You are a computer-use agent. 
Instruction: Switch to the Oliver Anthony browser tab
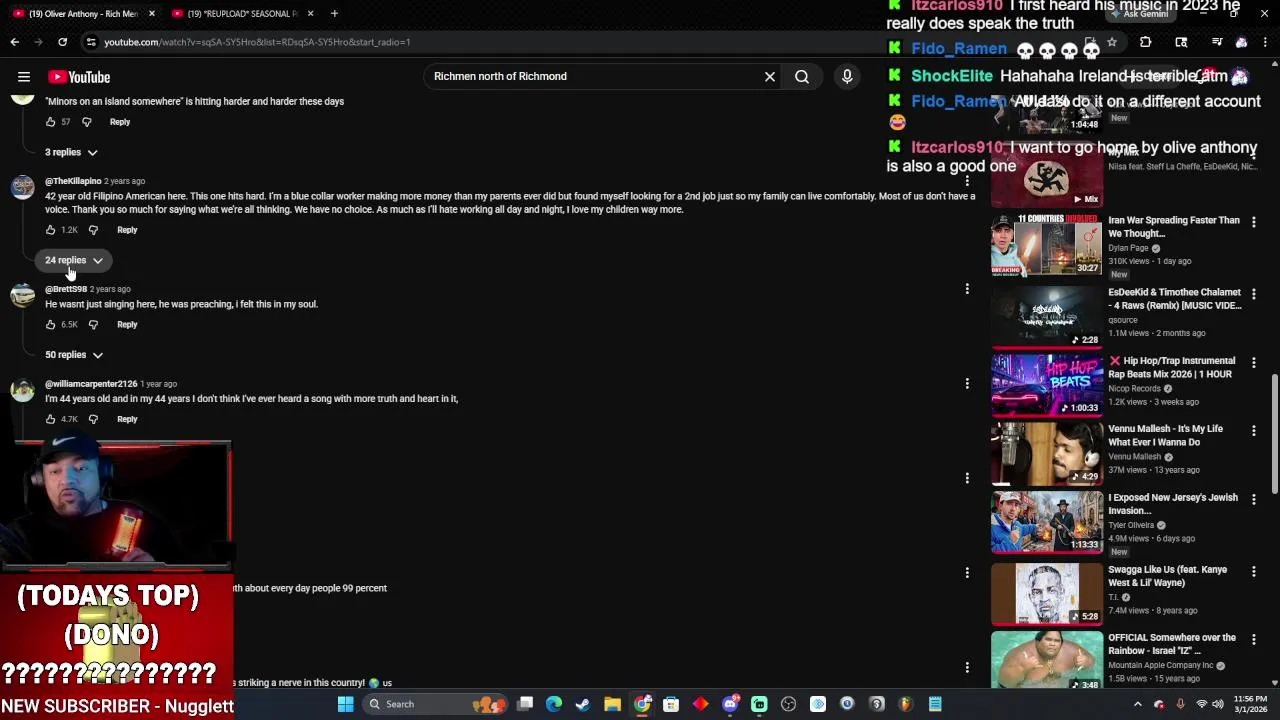tap(82, 14)
